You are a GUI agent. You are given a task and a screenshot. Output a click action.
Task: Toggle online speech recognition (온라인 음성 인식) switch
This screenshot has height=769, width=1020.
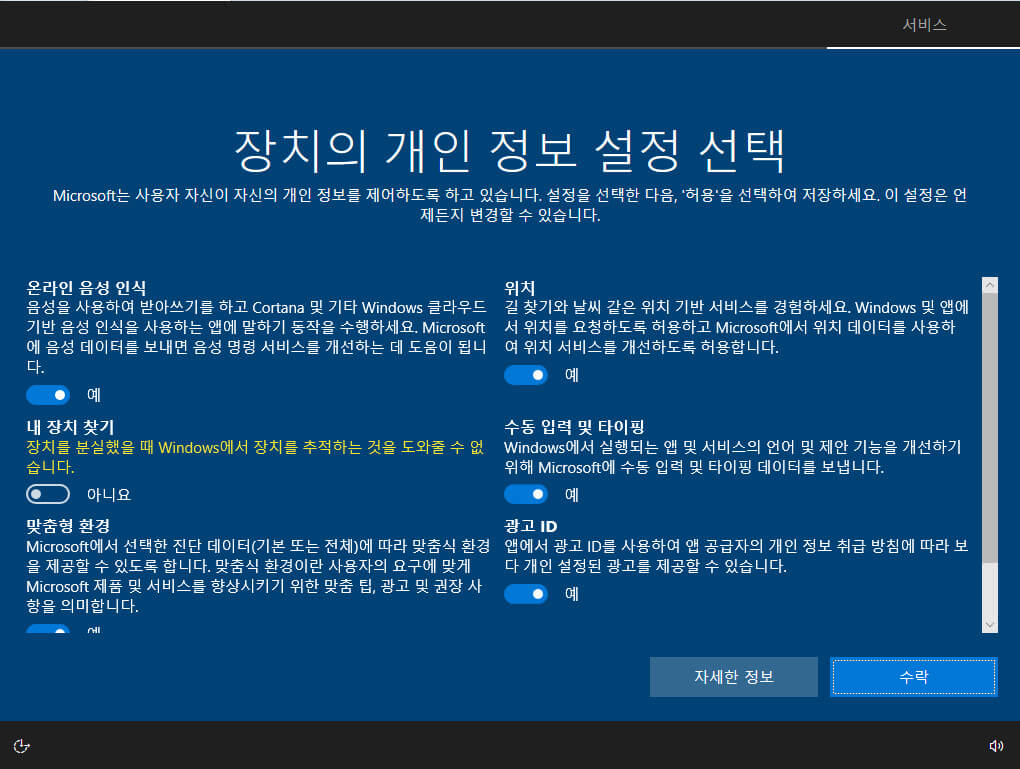click(x=48, y=395)
